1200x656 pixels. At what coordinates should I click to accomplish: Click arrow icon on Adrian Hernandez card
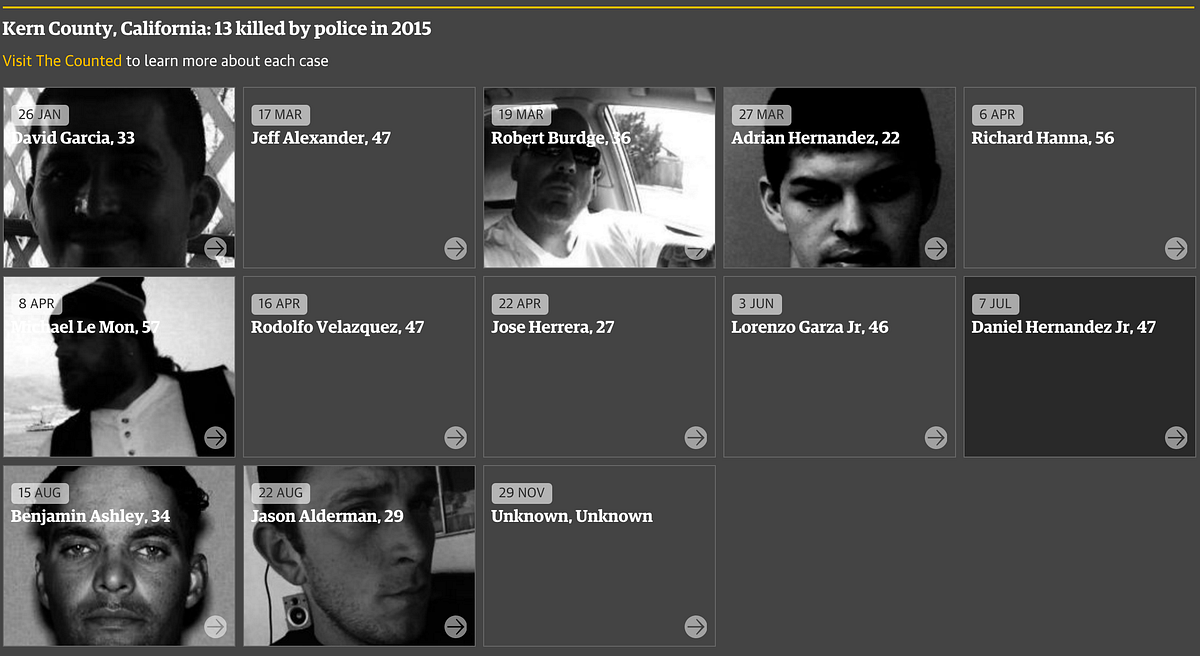pos(935,248)
